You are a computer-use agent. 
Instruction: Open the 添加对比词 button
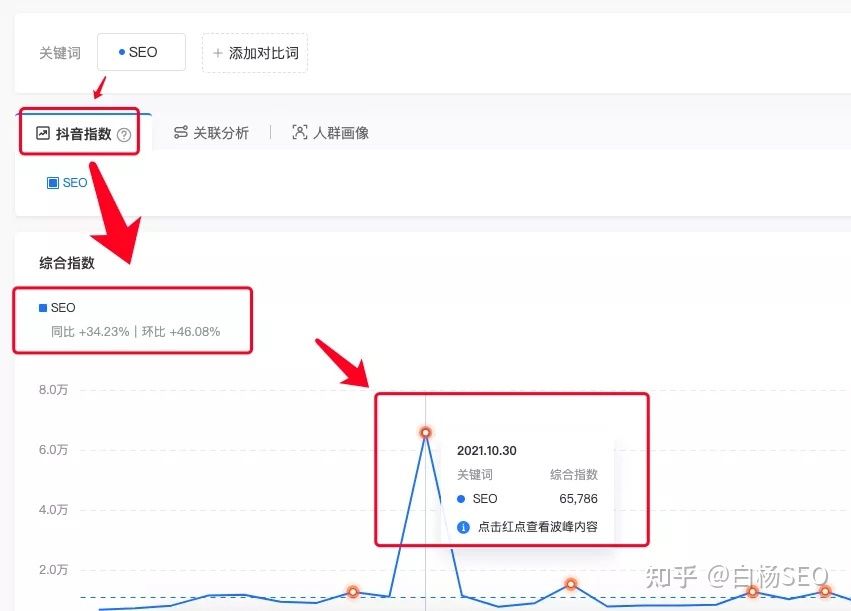[x=255, y=52]
